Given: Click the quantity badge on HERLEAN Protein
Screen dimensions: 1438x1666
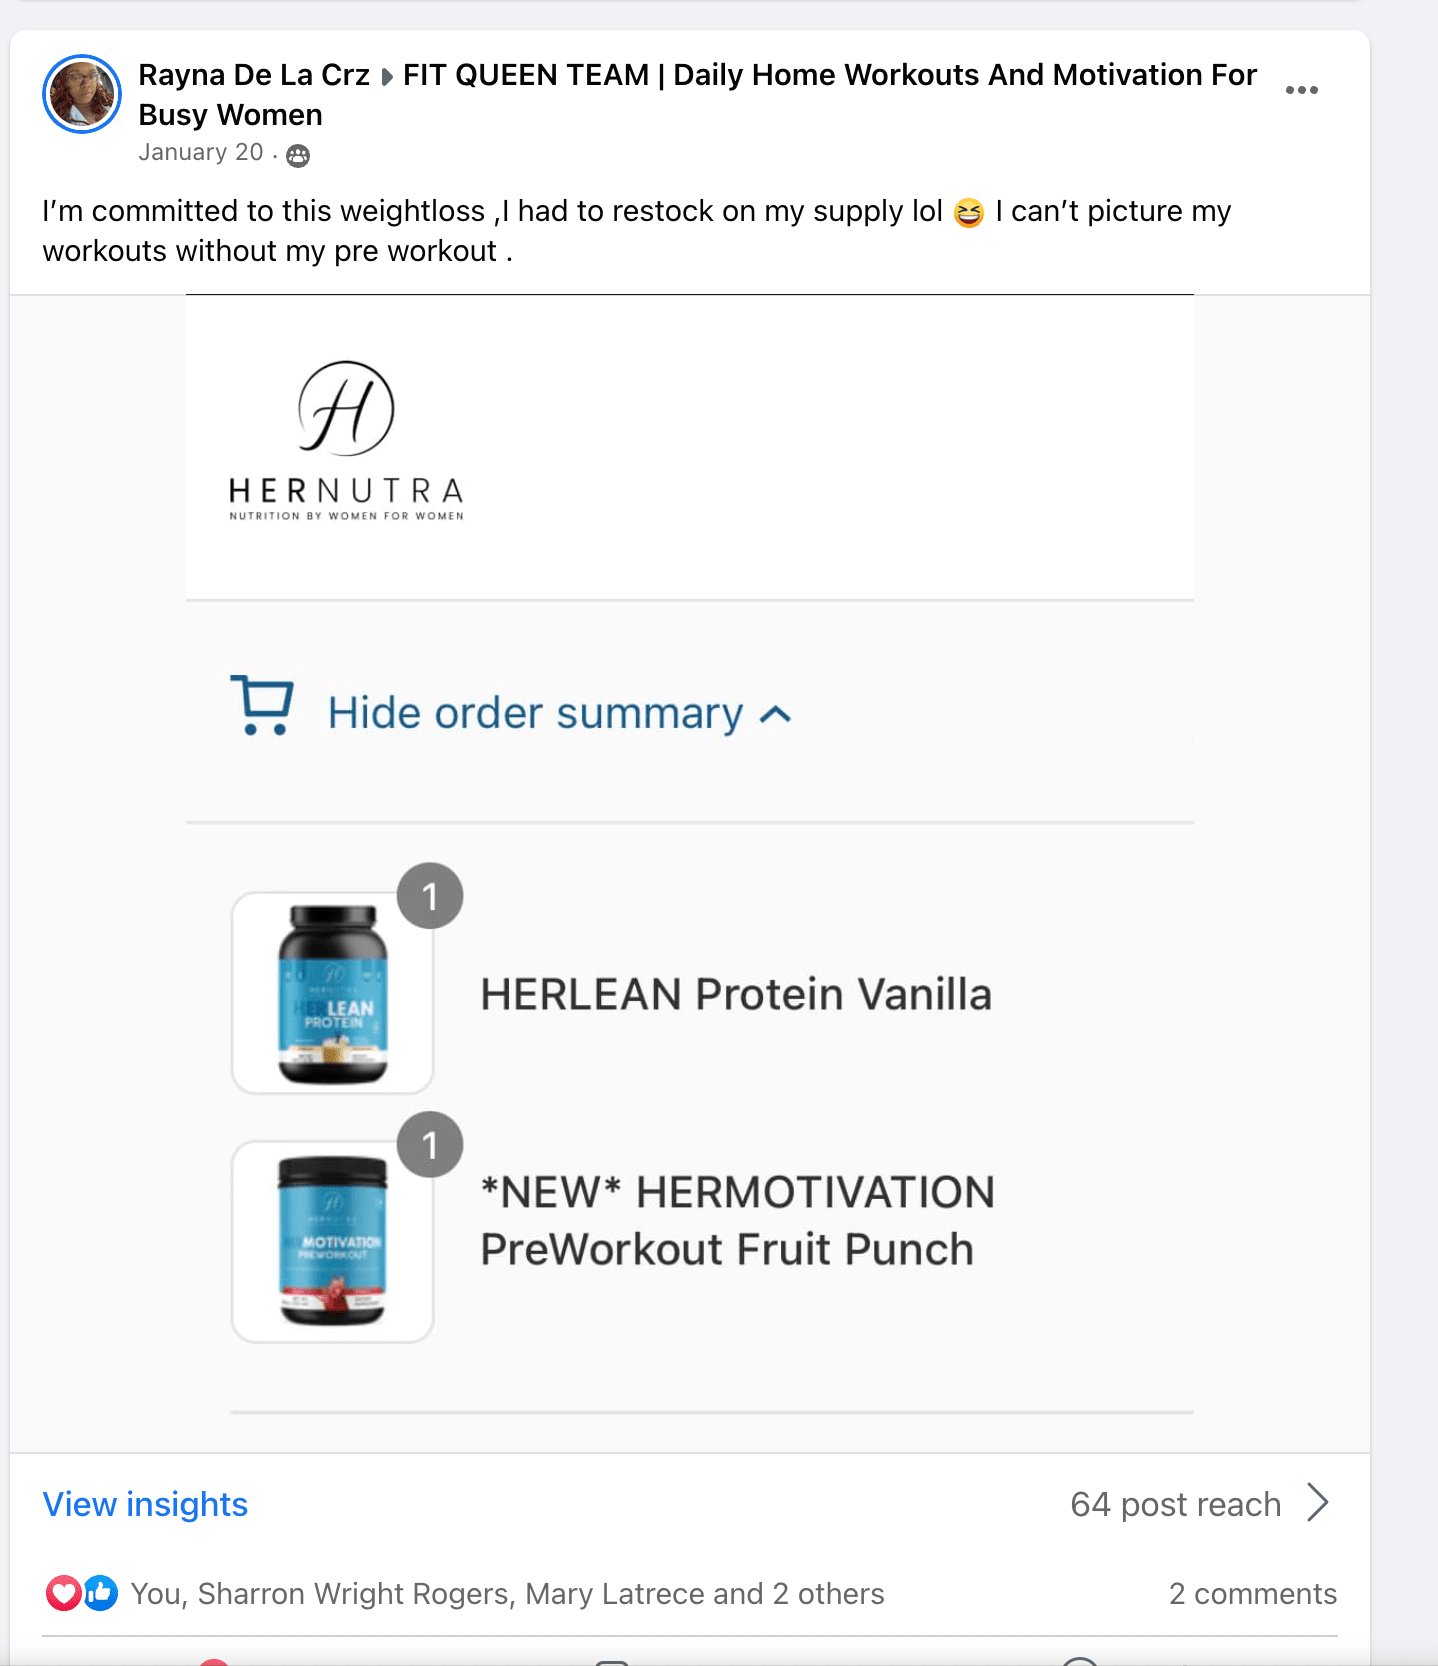Looking at the screenshot, I should (430, 896).
